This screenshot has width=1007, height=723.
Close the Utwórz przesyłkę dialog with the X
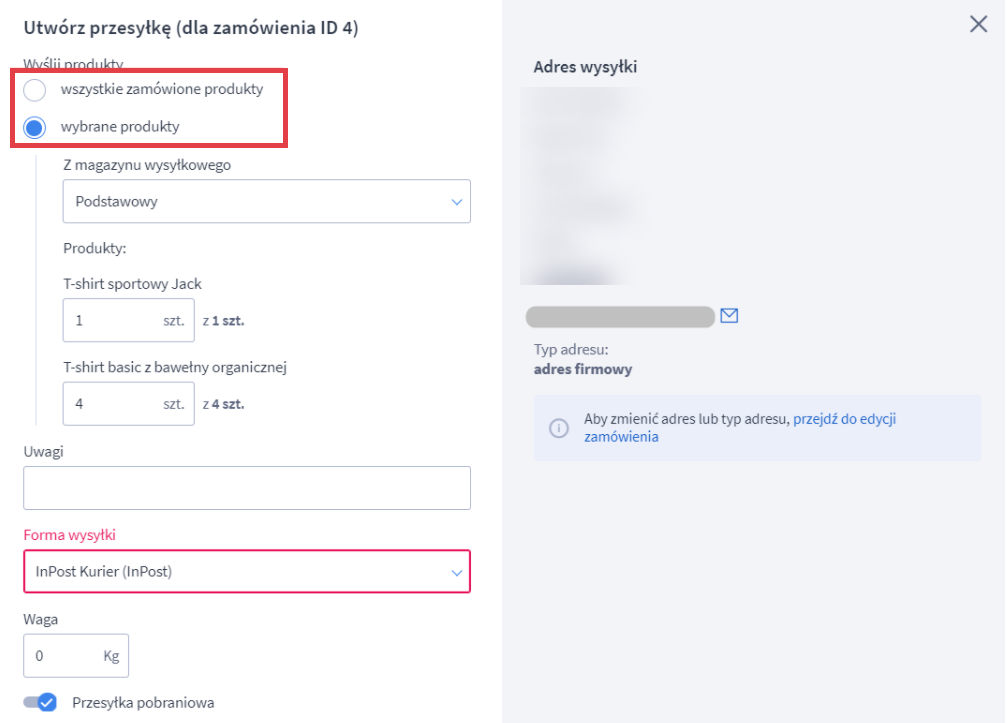coord(978,24)
